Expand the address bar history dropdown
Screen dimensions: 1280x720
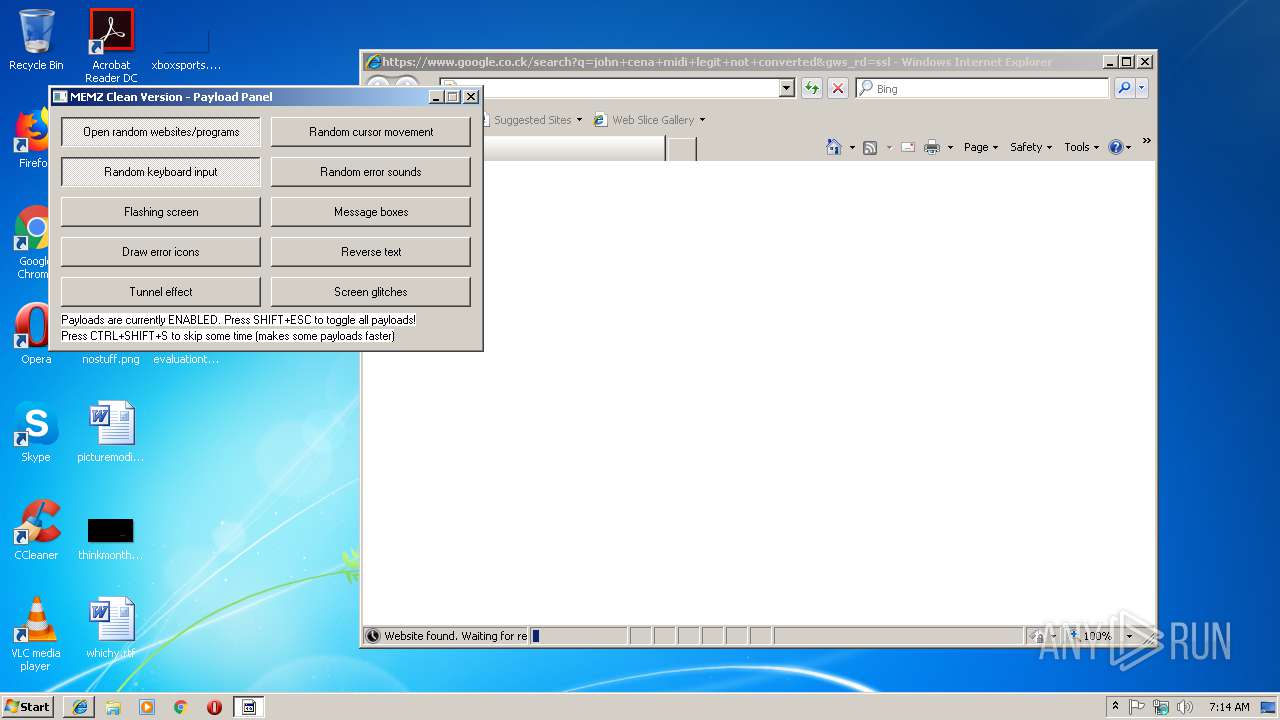click(x=787, y=88)
